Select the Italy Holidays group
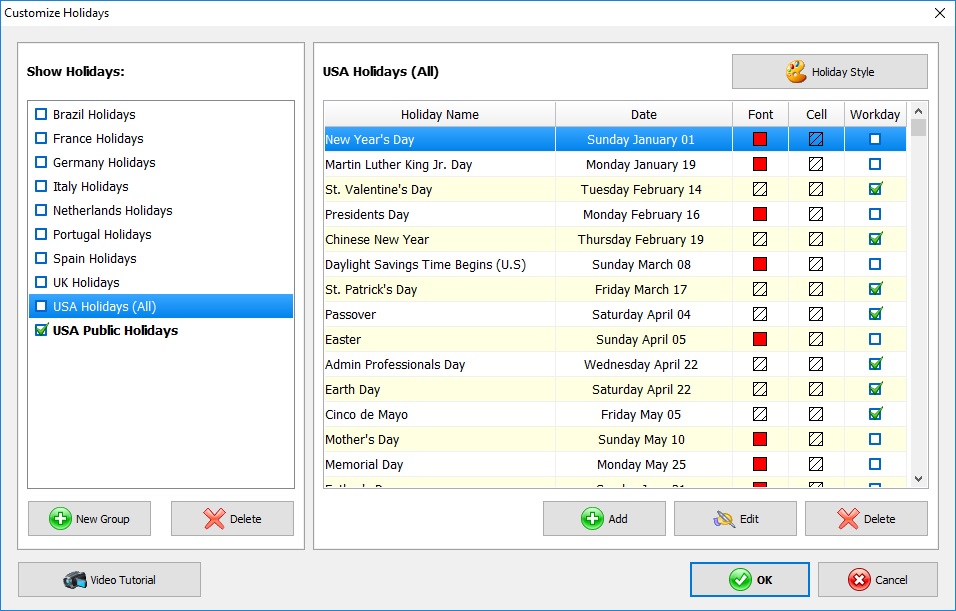The width and height of the screenshot is (956, 611). coord(161,186)
